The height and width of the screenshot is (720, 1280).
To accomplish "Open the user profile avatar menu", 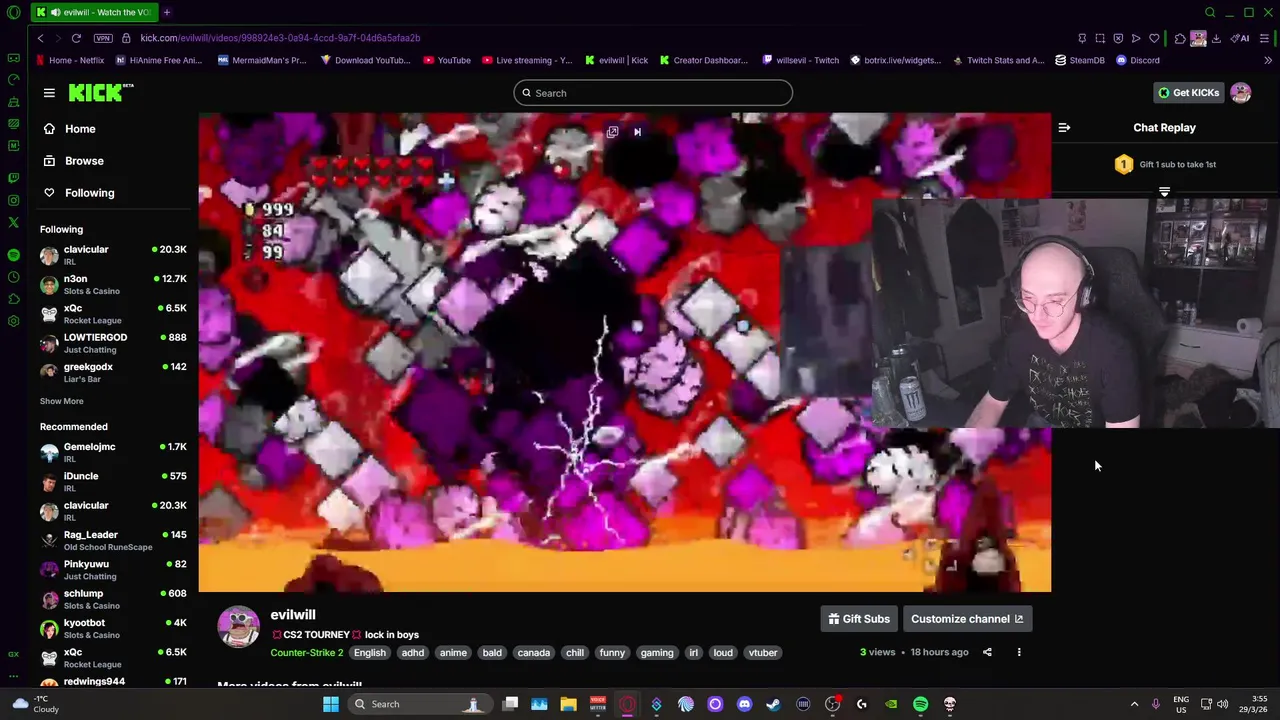I will (x=1241, y=93).
